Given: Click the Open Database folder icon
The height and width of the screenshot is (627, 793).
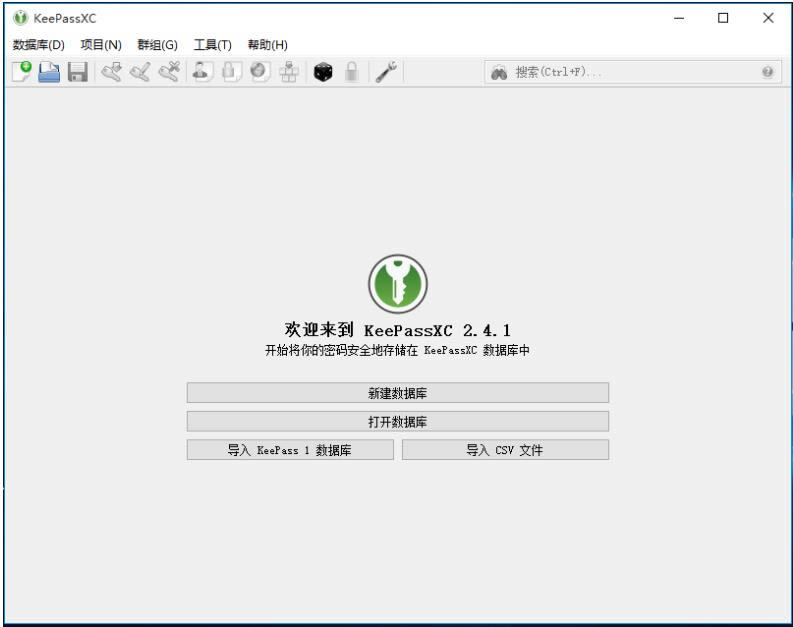Looking at the screenshot, I should click(x=49, y=72).
